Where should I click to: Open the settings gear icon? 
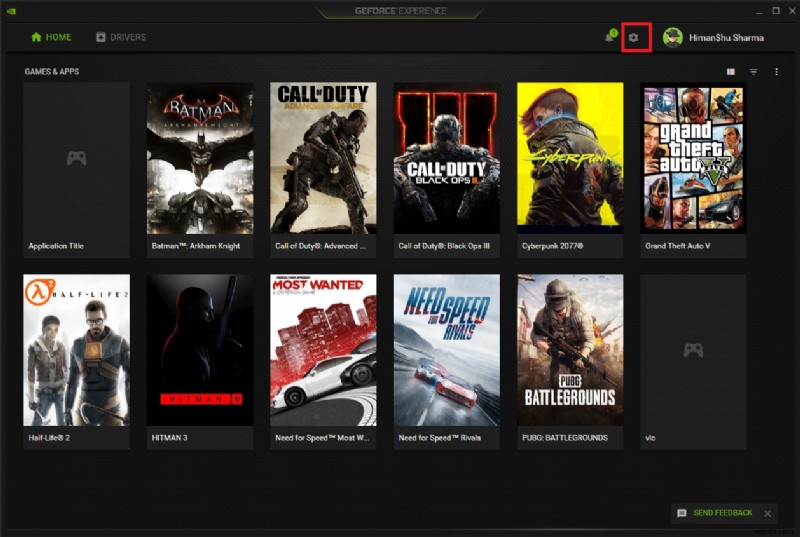coord(633,37)
